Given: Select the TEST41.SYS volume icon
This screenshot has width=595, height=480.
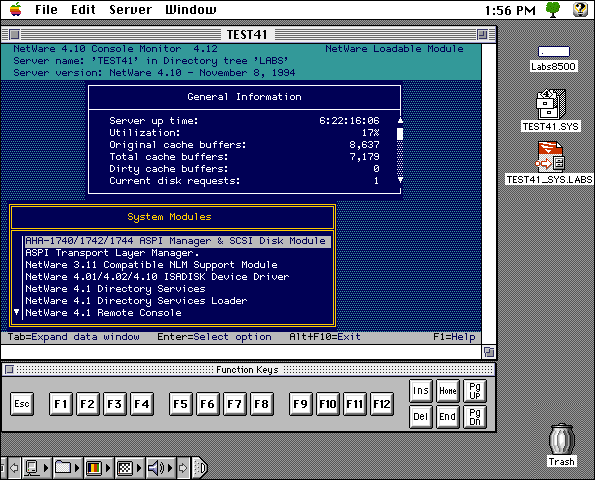Looking at the screenshot, I should [x=551, y=111].
